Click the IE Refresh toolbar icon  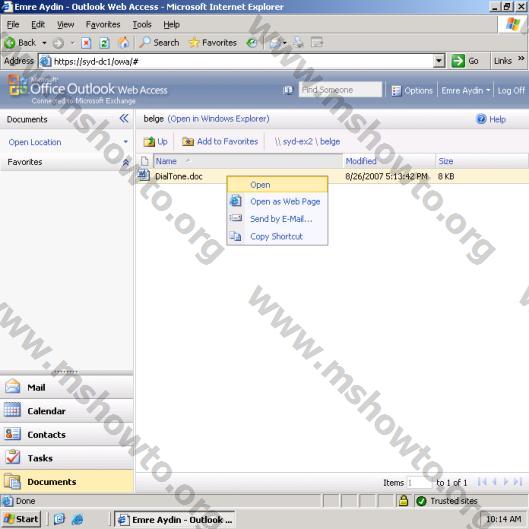pos(105,43)
